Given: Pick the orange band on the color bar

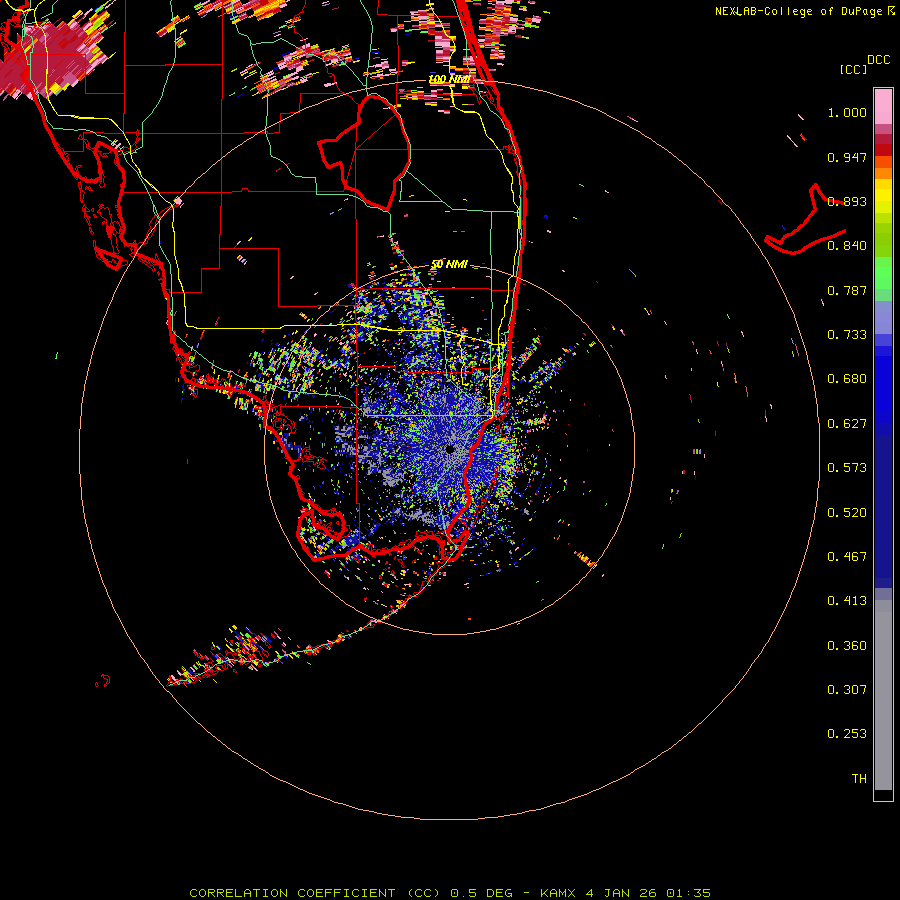Looking at the screenshot, I should pos(883,173).
